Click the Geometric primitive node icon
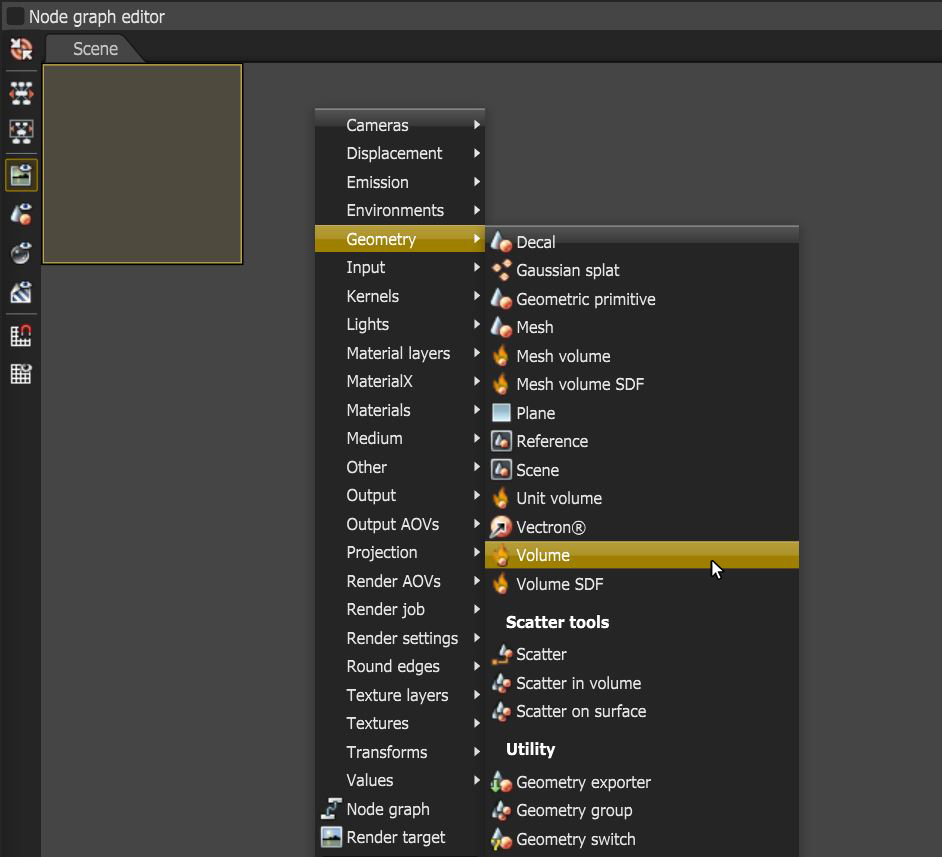The width and height of the screenshot is (942, 857). tap(501, 298)
